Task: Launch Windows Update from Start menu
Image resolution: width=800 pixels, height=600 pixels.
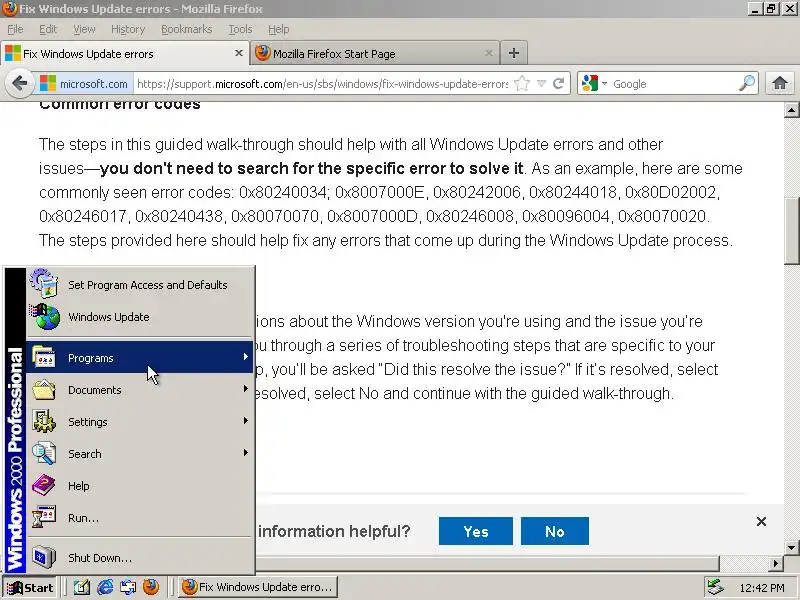Action: point(140,317)
